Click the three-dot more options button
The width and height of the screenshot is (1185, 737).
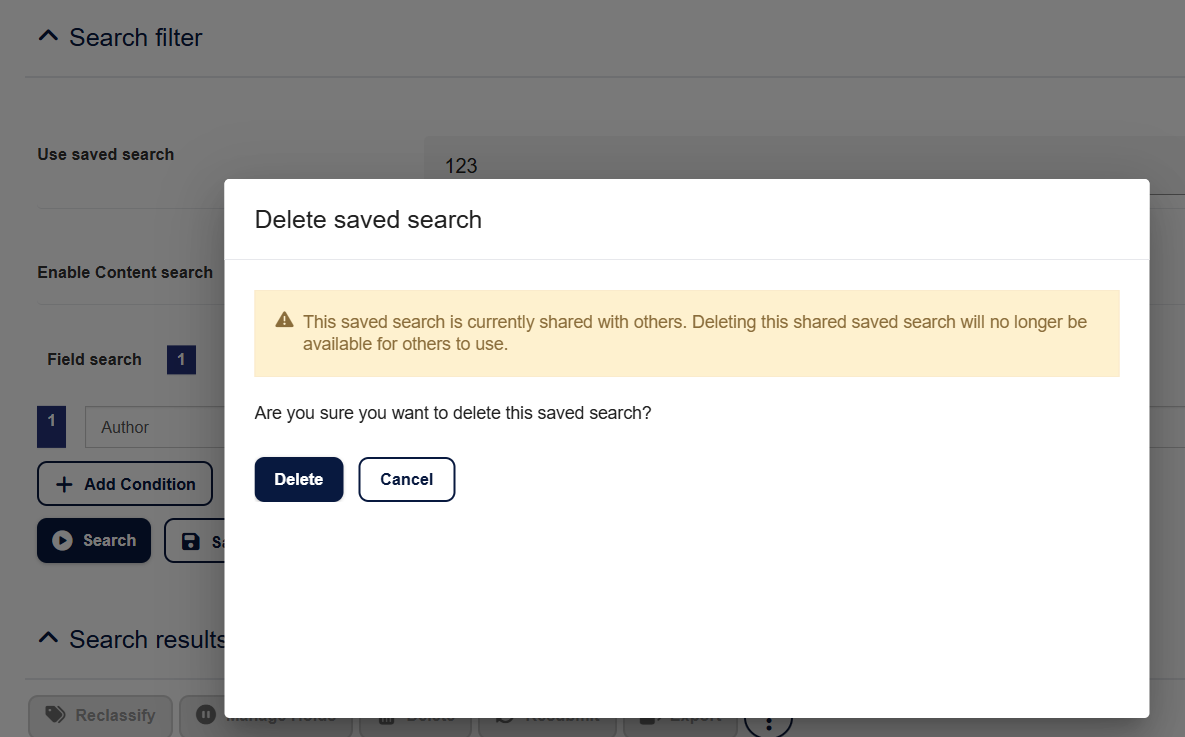[767, 720]
